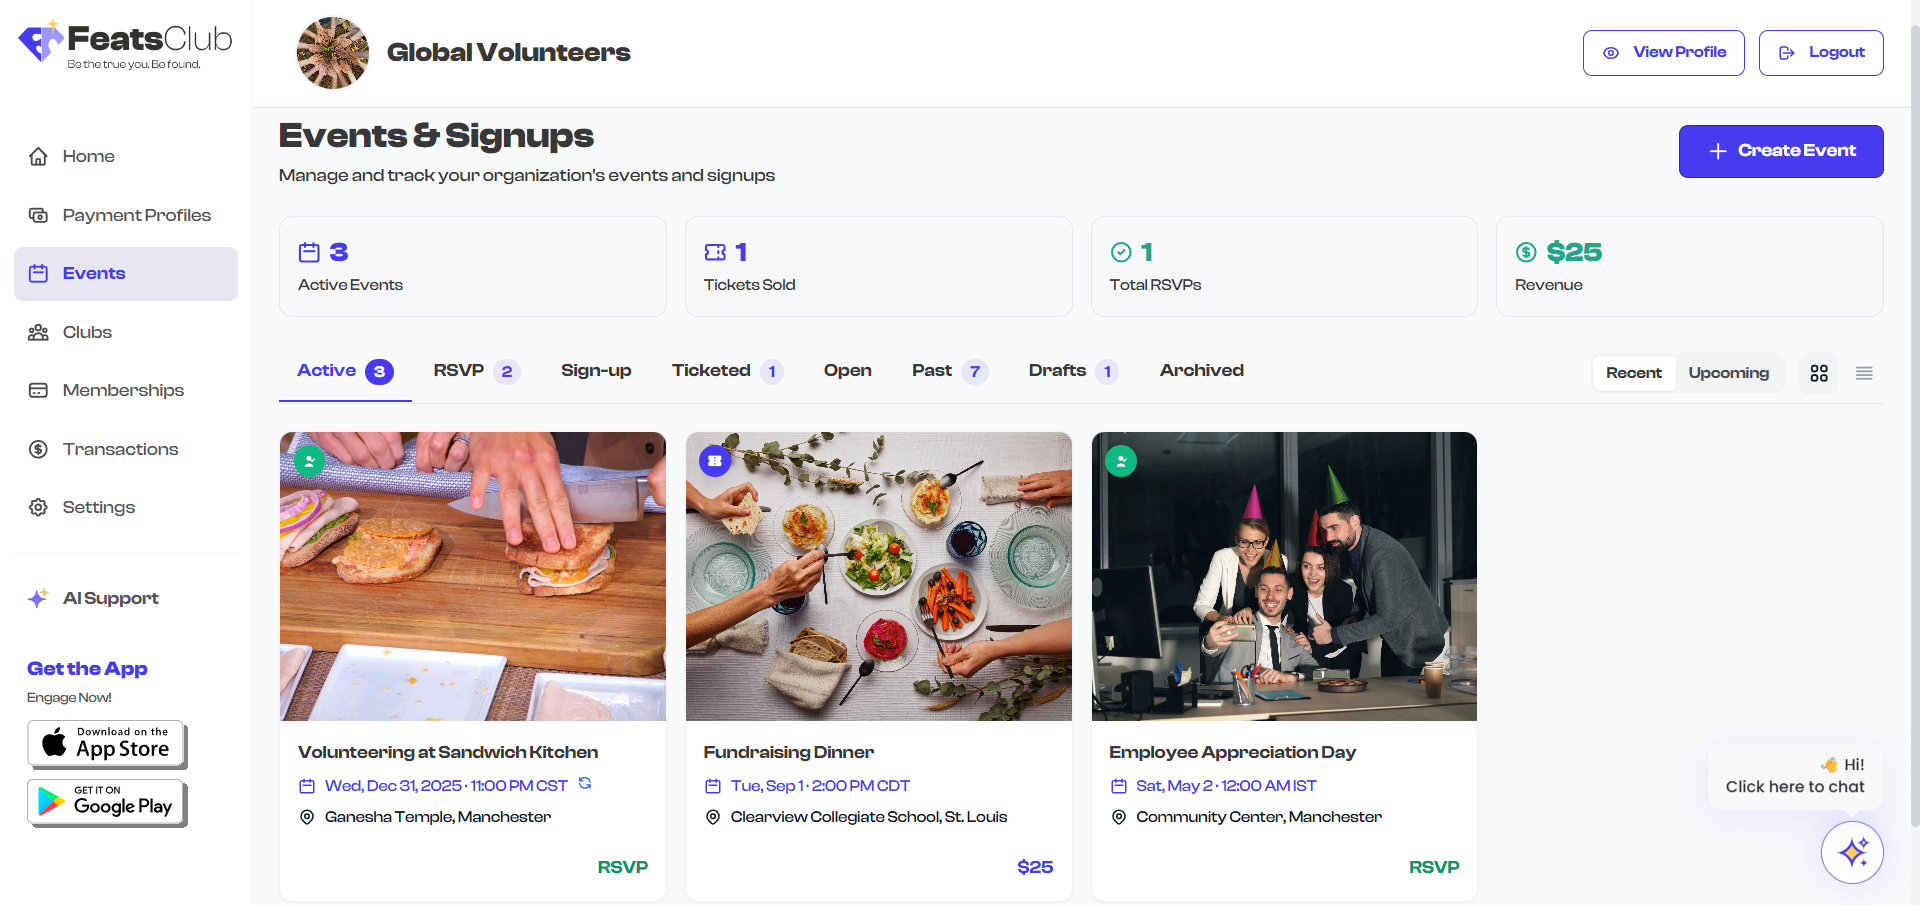This screenshot has height=905, width=1920.
Task: Click the Transactions dollar icon
Action: [38, 449]
